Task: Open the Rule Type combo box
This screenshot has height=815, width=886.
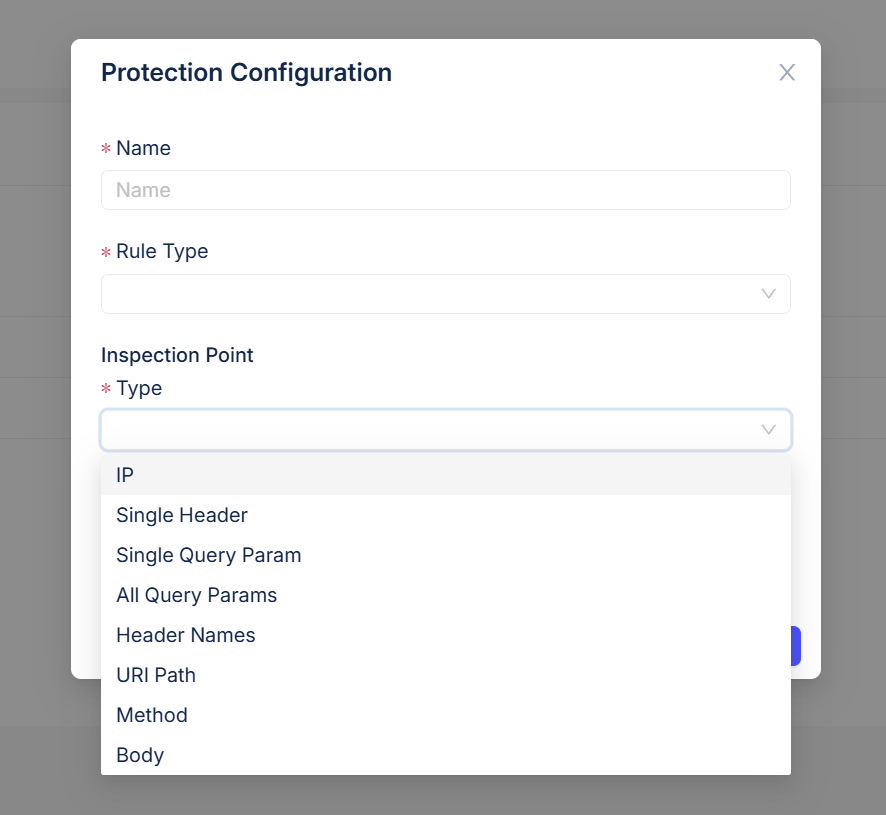Action: pyautogui.click(x=430, y=294)
